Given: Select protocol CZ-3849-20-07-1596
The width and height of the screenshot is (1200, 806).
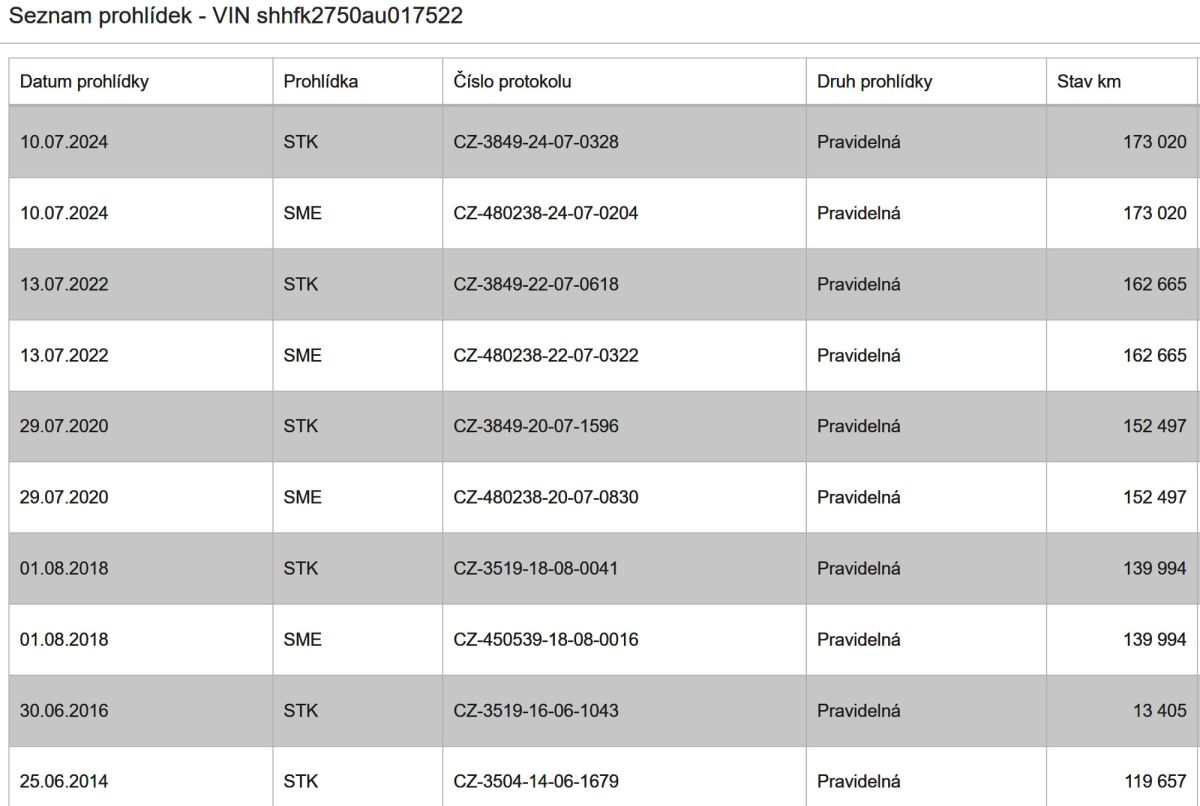Looking at the screenshot, I should (536, 426).
